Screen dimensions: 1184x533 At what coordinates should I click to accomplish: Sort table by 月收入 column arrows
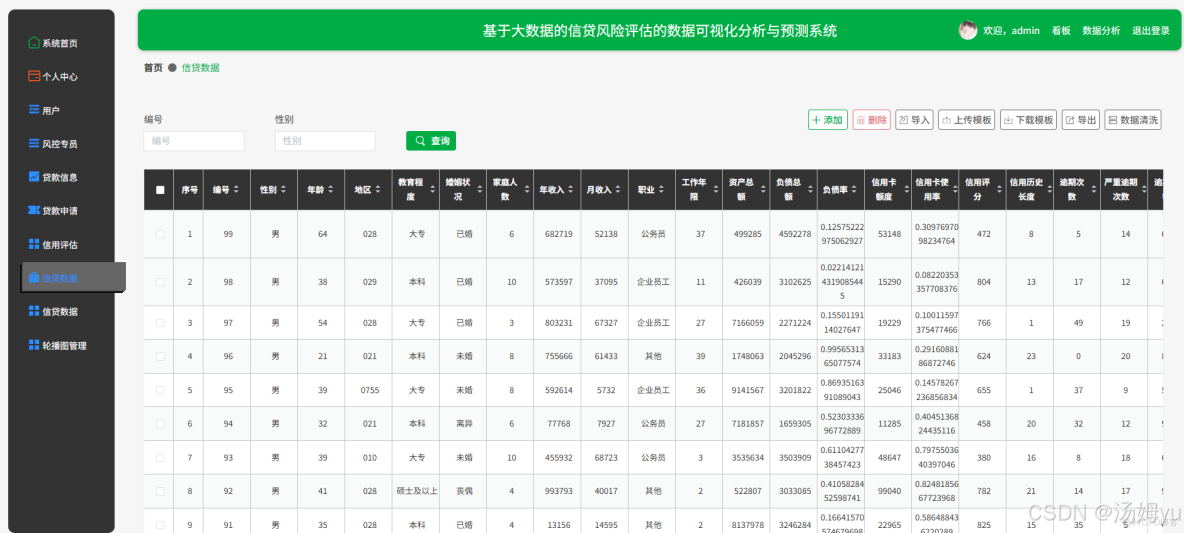coord(620,190)
